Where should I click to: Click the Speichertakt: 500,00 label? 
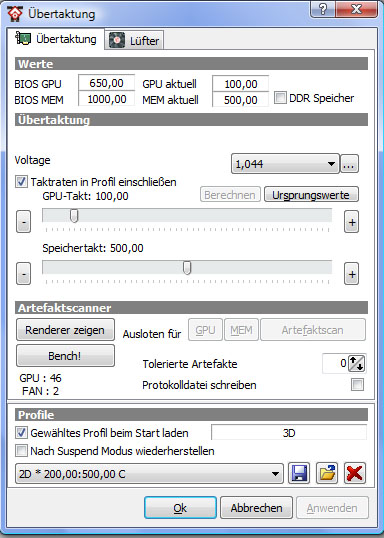93,248
